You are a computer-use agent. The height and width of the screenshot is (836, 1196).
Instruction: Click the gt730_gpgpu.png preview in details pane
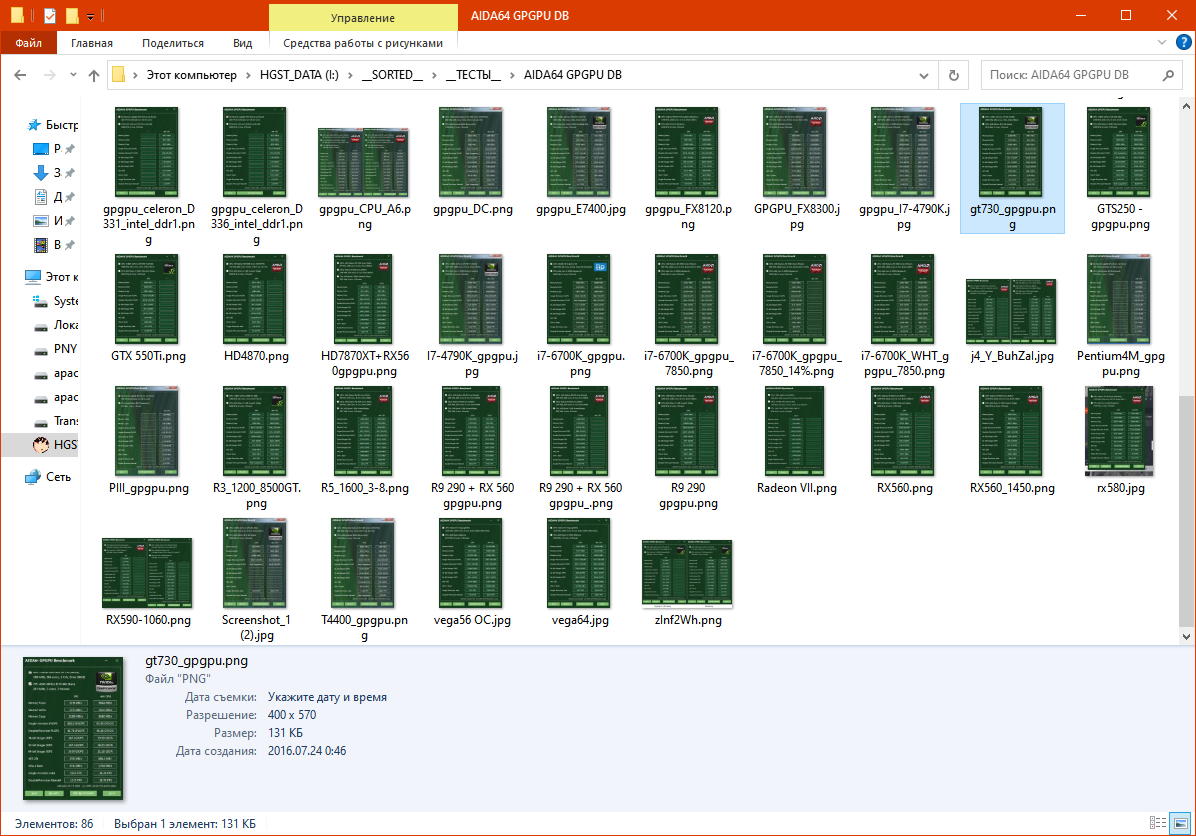73,728
